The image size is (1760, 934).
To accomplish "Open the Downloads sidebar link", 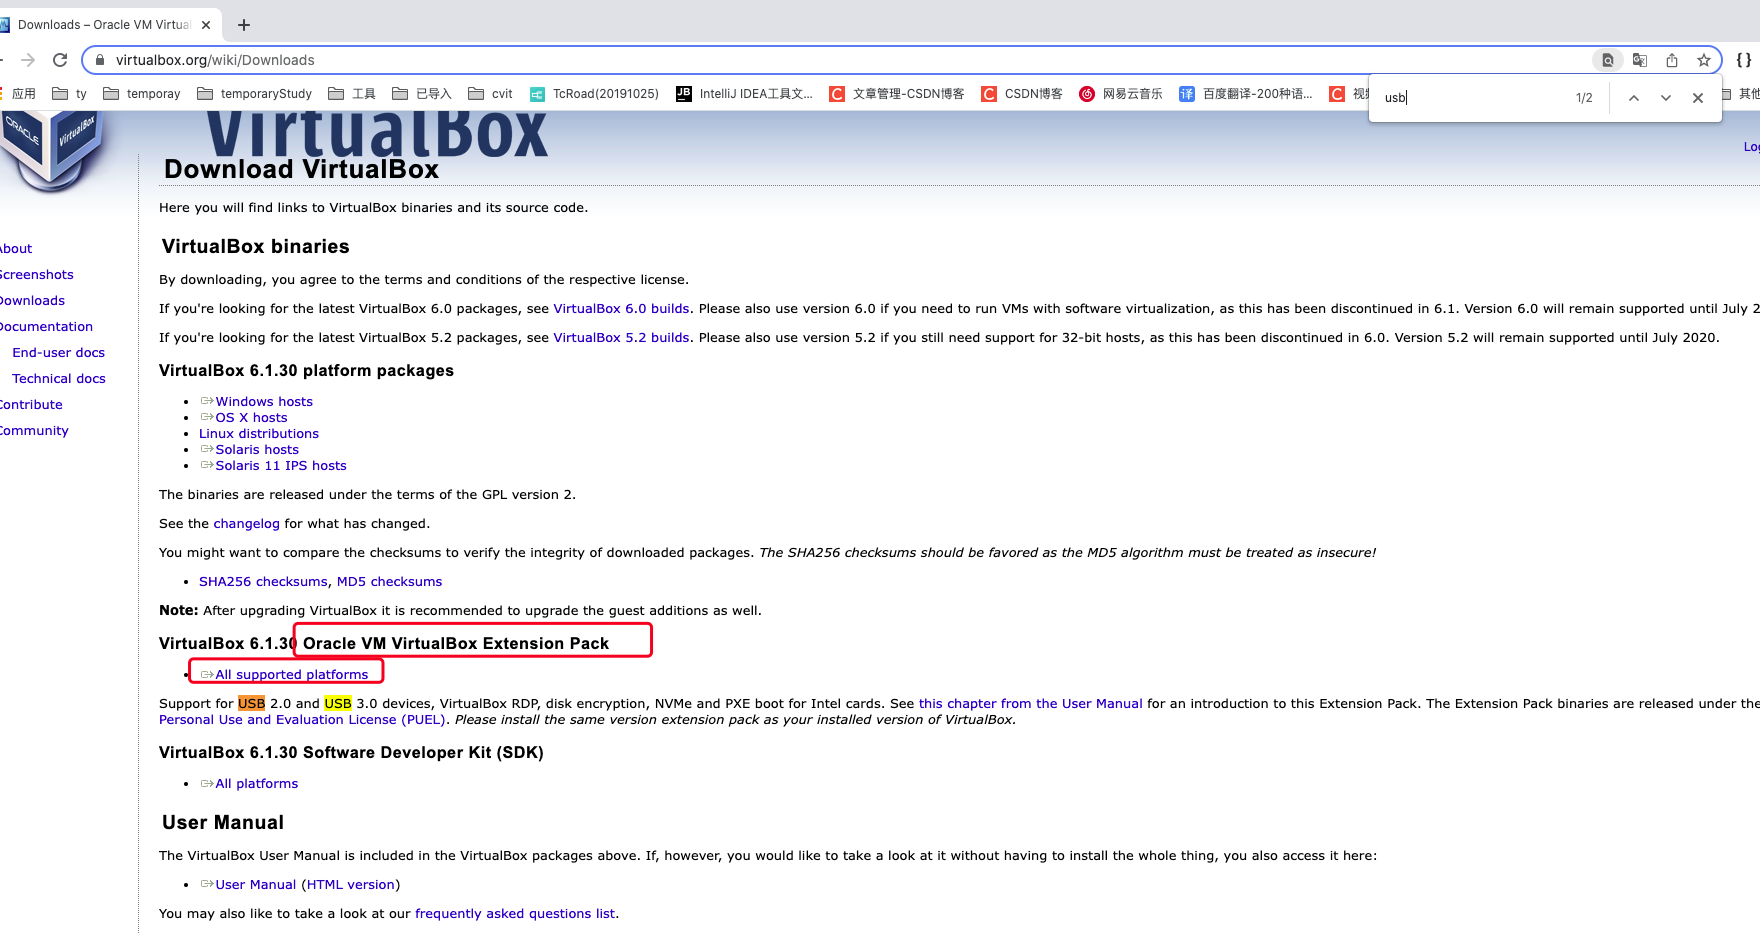I will (32, 301).
